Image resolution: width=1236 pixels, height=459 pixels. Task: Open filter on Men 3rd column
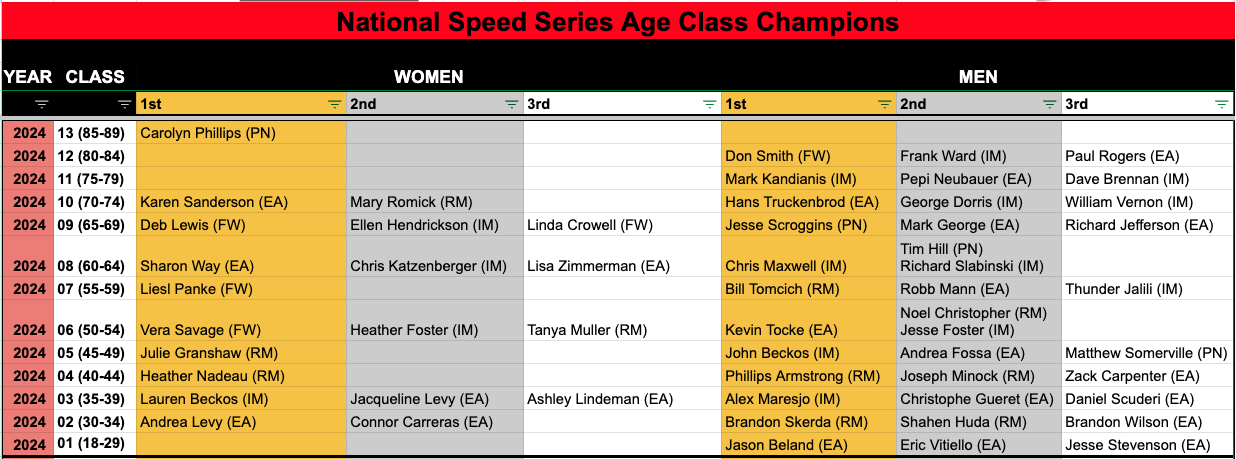pos(1221,104)
